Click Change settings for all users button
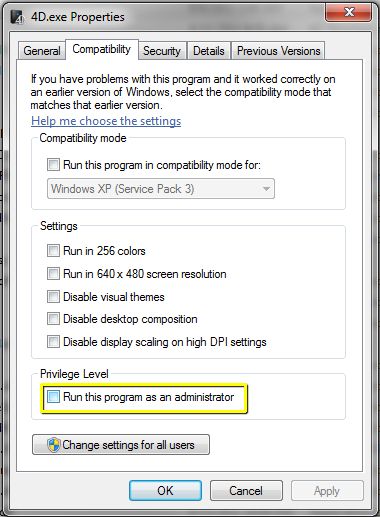 pos(121,445)
